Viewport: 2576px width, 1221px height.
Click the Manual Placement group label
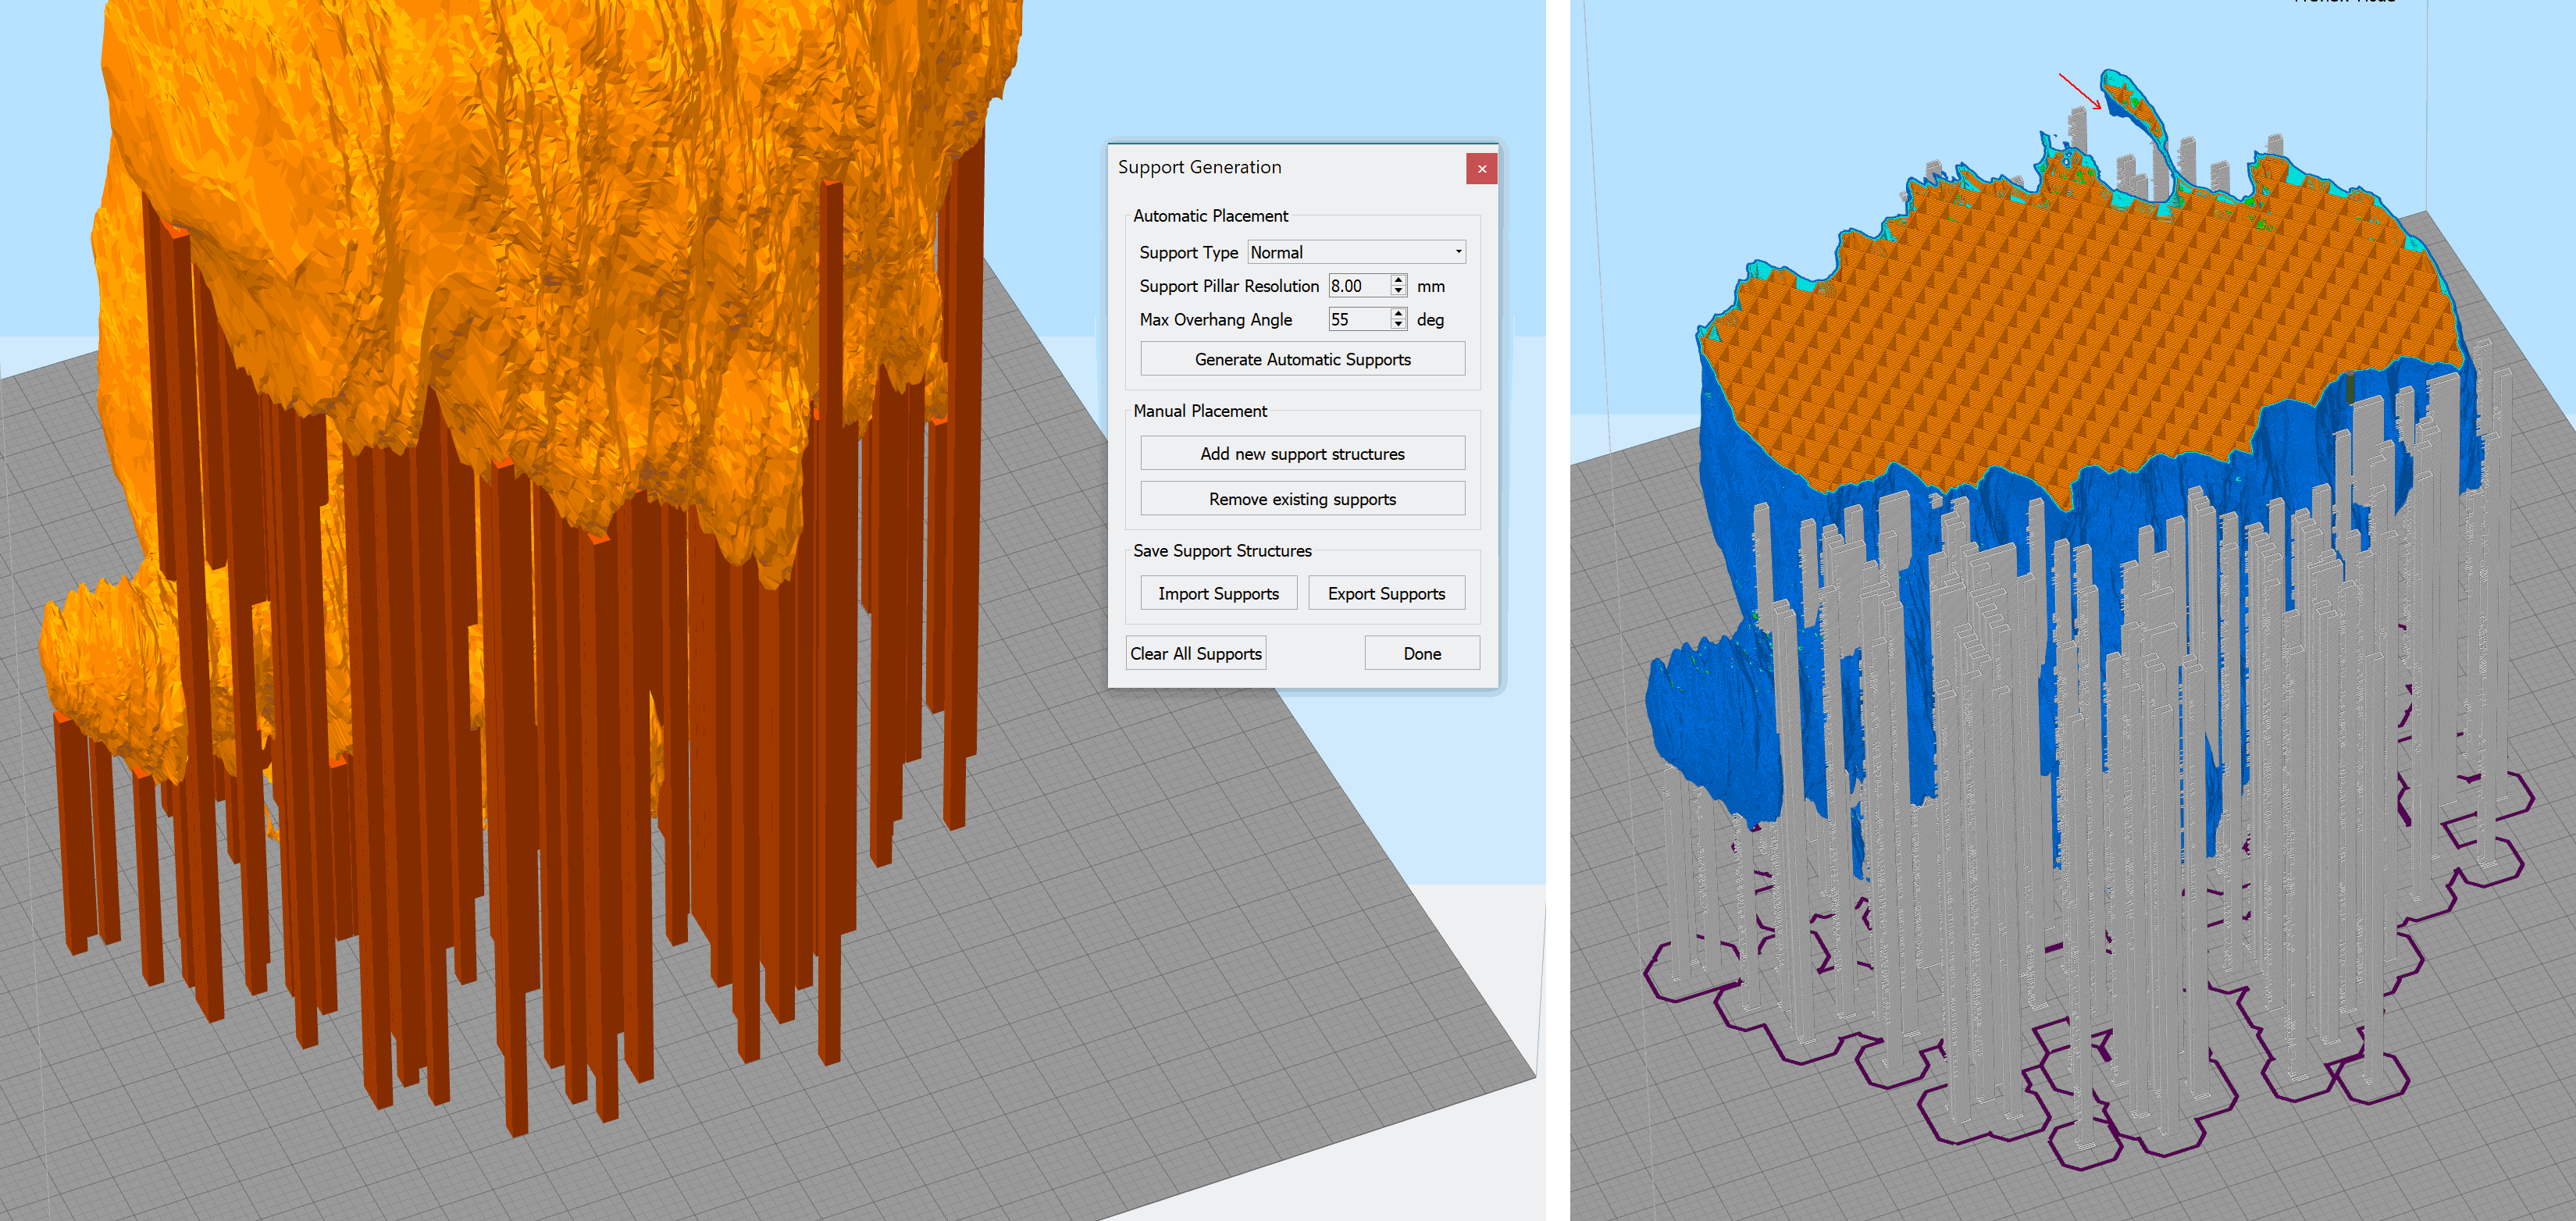[1199, 411]
